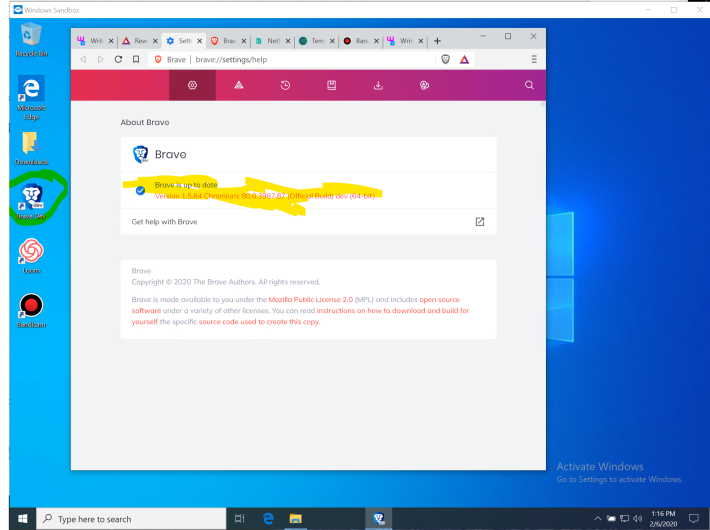
Task: Open a new tab with plus button
Action: 437,41
